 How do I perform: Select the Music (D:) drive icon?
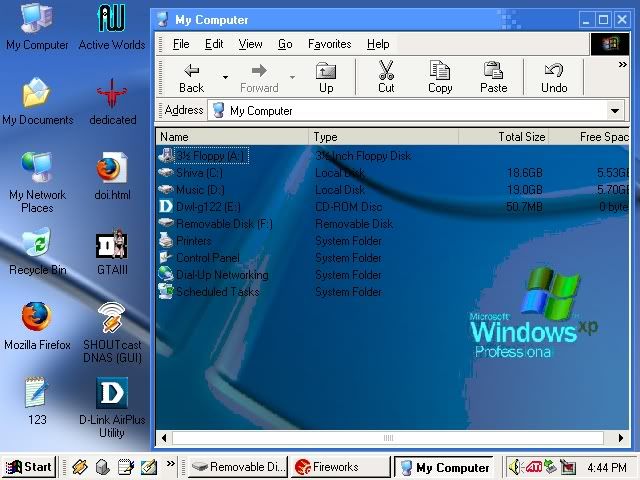[166, 189]
